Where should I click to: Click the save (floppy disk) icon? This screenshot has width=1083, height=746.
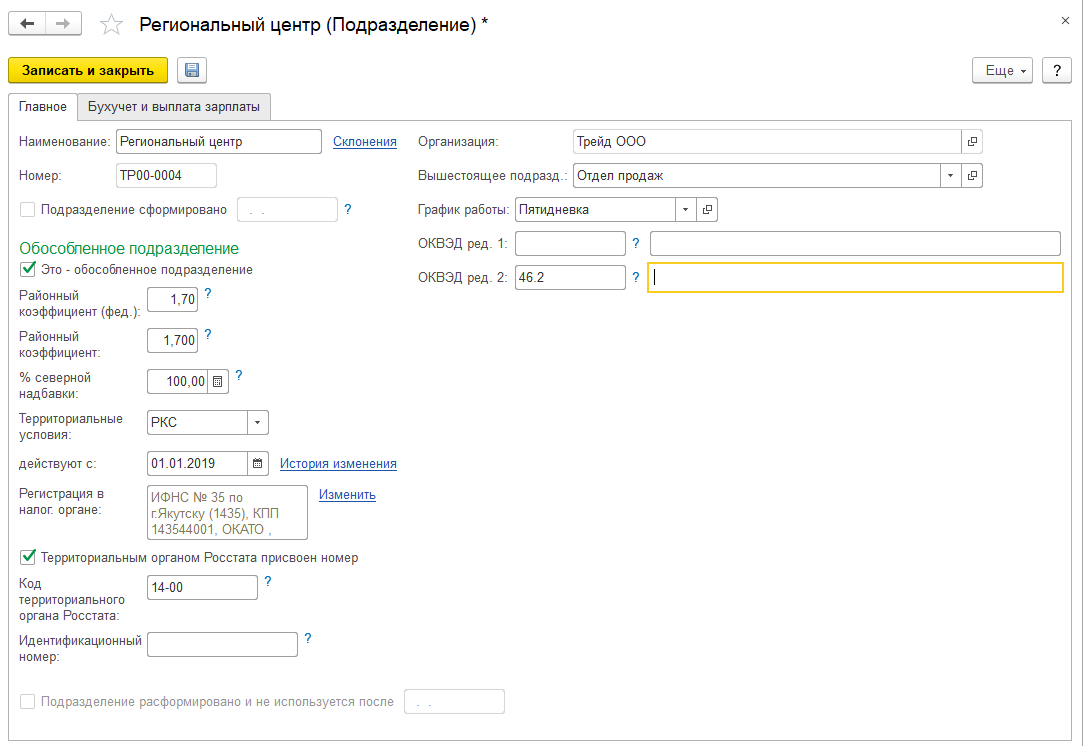pos(191,70)
